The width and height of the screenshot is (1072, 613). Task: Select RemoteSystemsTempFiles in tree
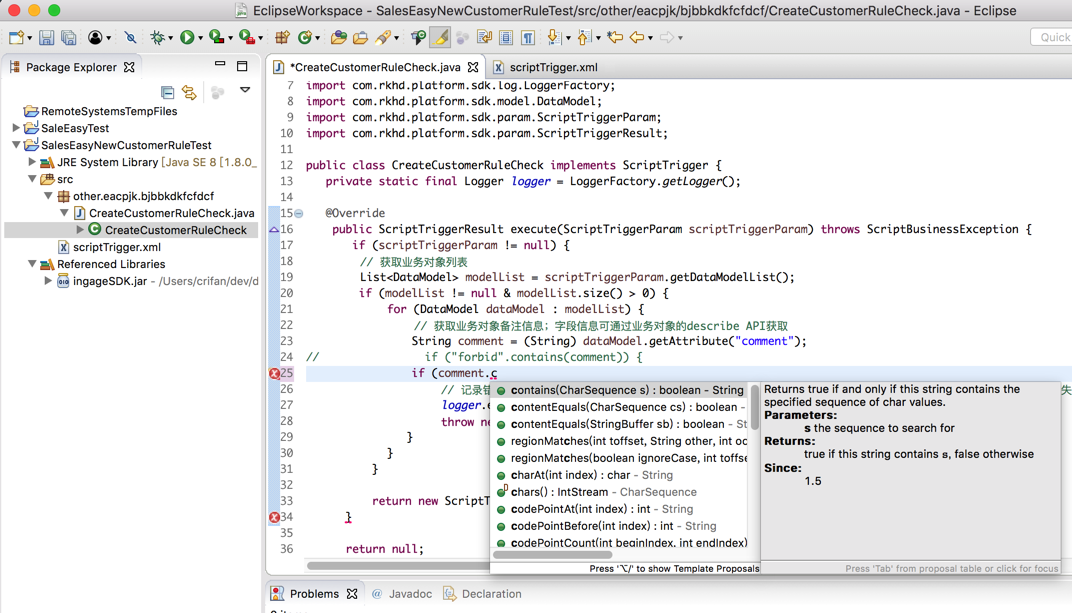[109, 111]
